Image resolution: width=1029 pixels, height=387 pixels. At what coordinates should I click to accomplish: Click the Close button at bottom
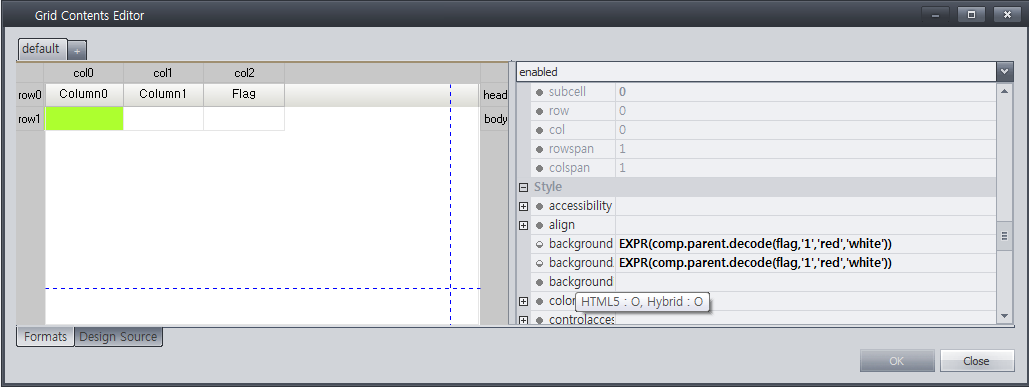click(x=976, y=361)
